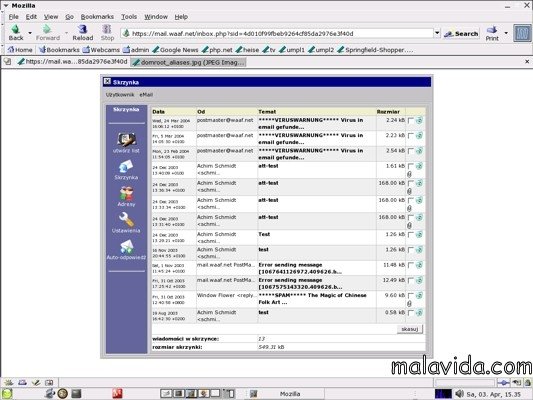Check the box for Fri 5 Mar virus message

click(411, 136)
